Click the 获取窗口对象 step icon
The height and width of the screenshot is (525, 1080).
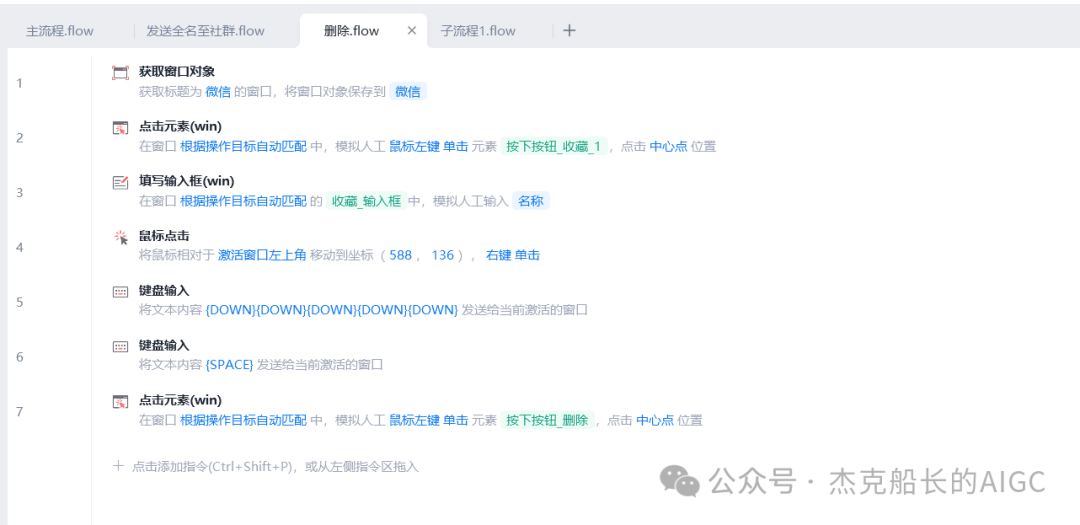[x=121, y=72]
